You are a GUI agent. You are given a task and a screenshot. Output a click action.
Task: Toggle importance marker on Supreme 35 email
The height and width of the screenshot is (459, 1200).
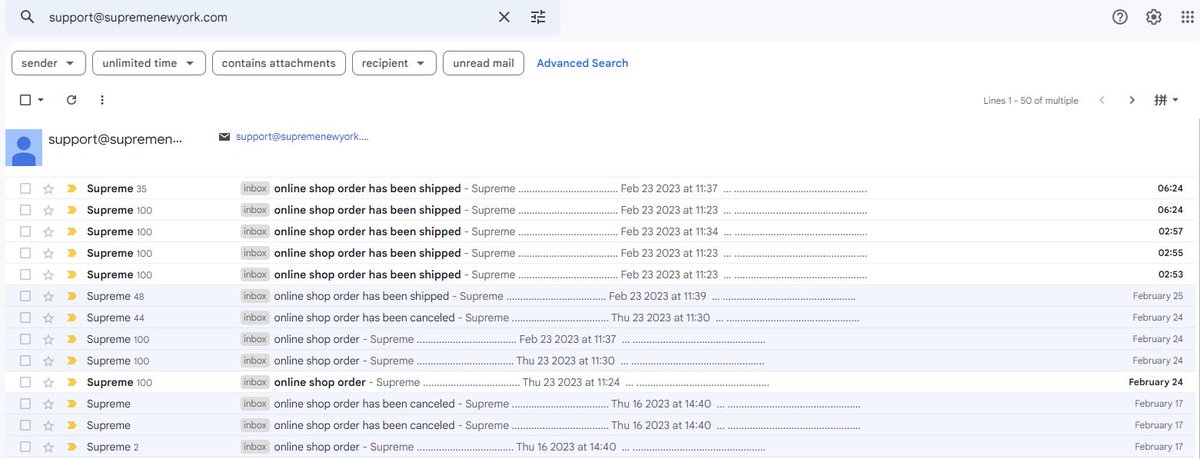pyautogui.click(x=72, y=189)
